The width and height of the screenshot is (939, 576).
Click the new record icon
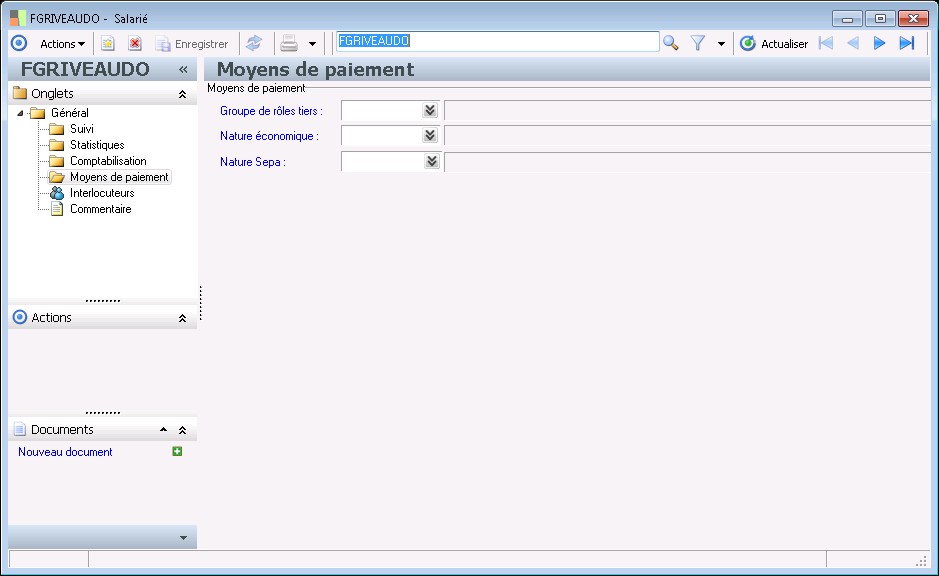tap(108, 44)
